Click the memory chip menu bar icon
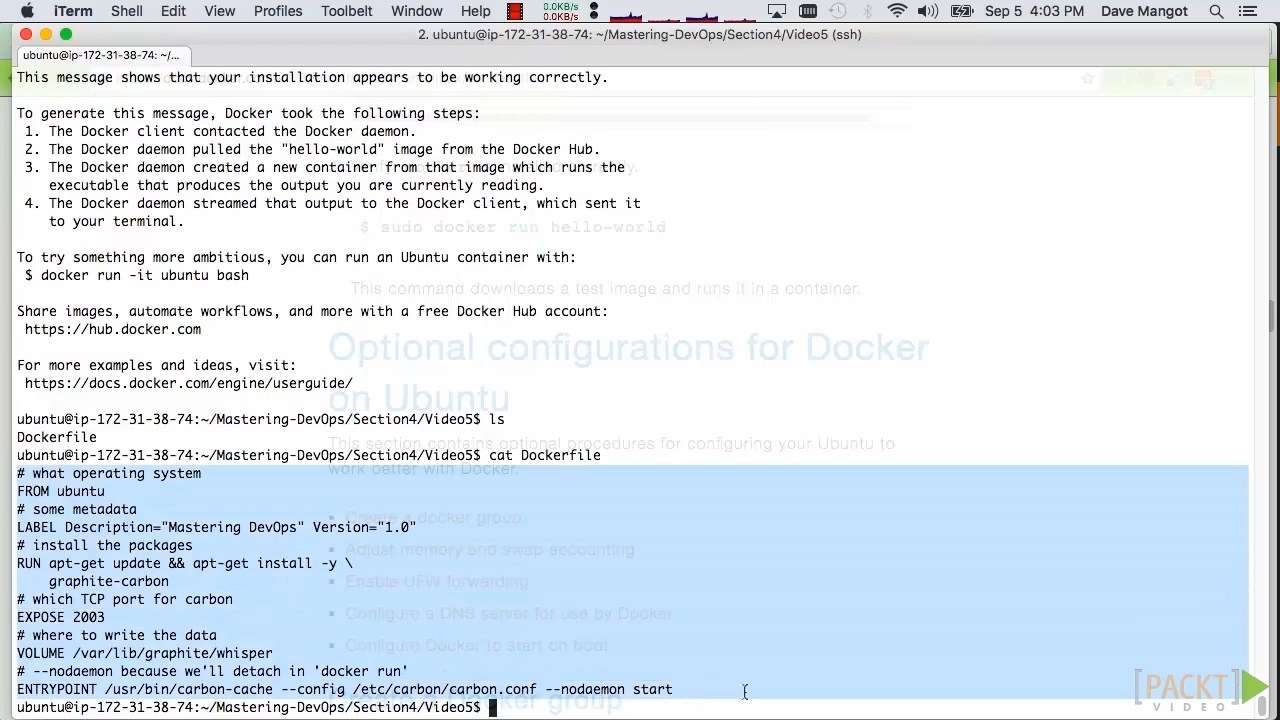 (x=808, y=11)
